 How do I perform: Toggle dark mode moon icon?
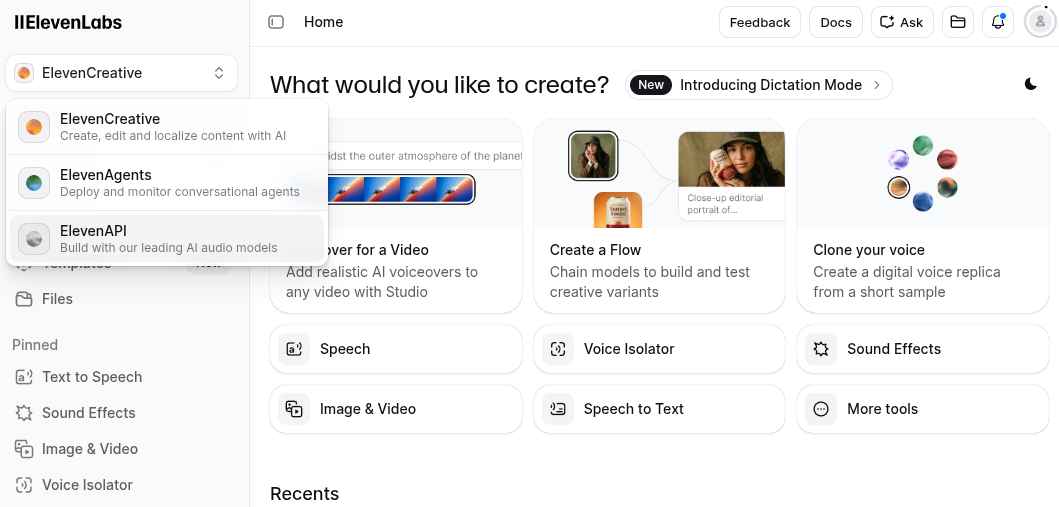click(1031, 84)
